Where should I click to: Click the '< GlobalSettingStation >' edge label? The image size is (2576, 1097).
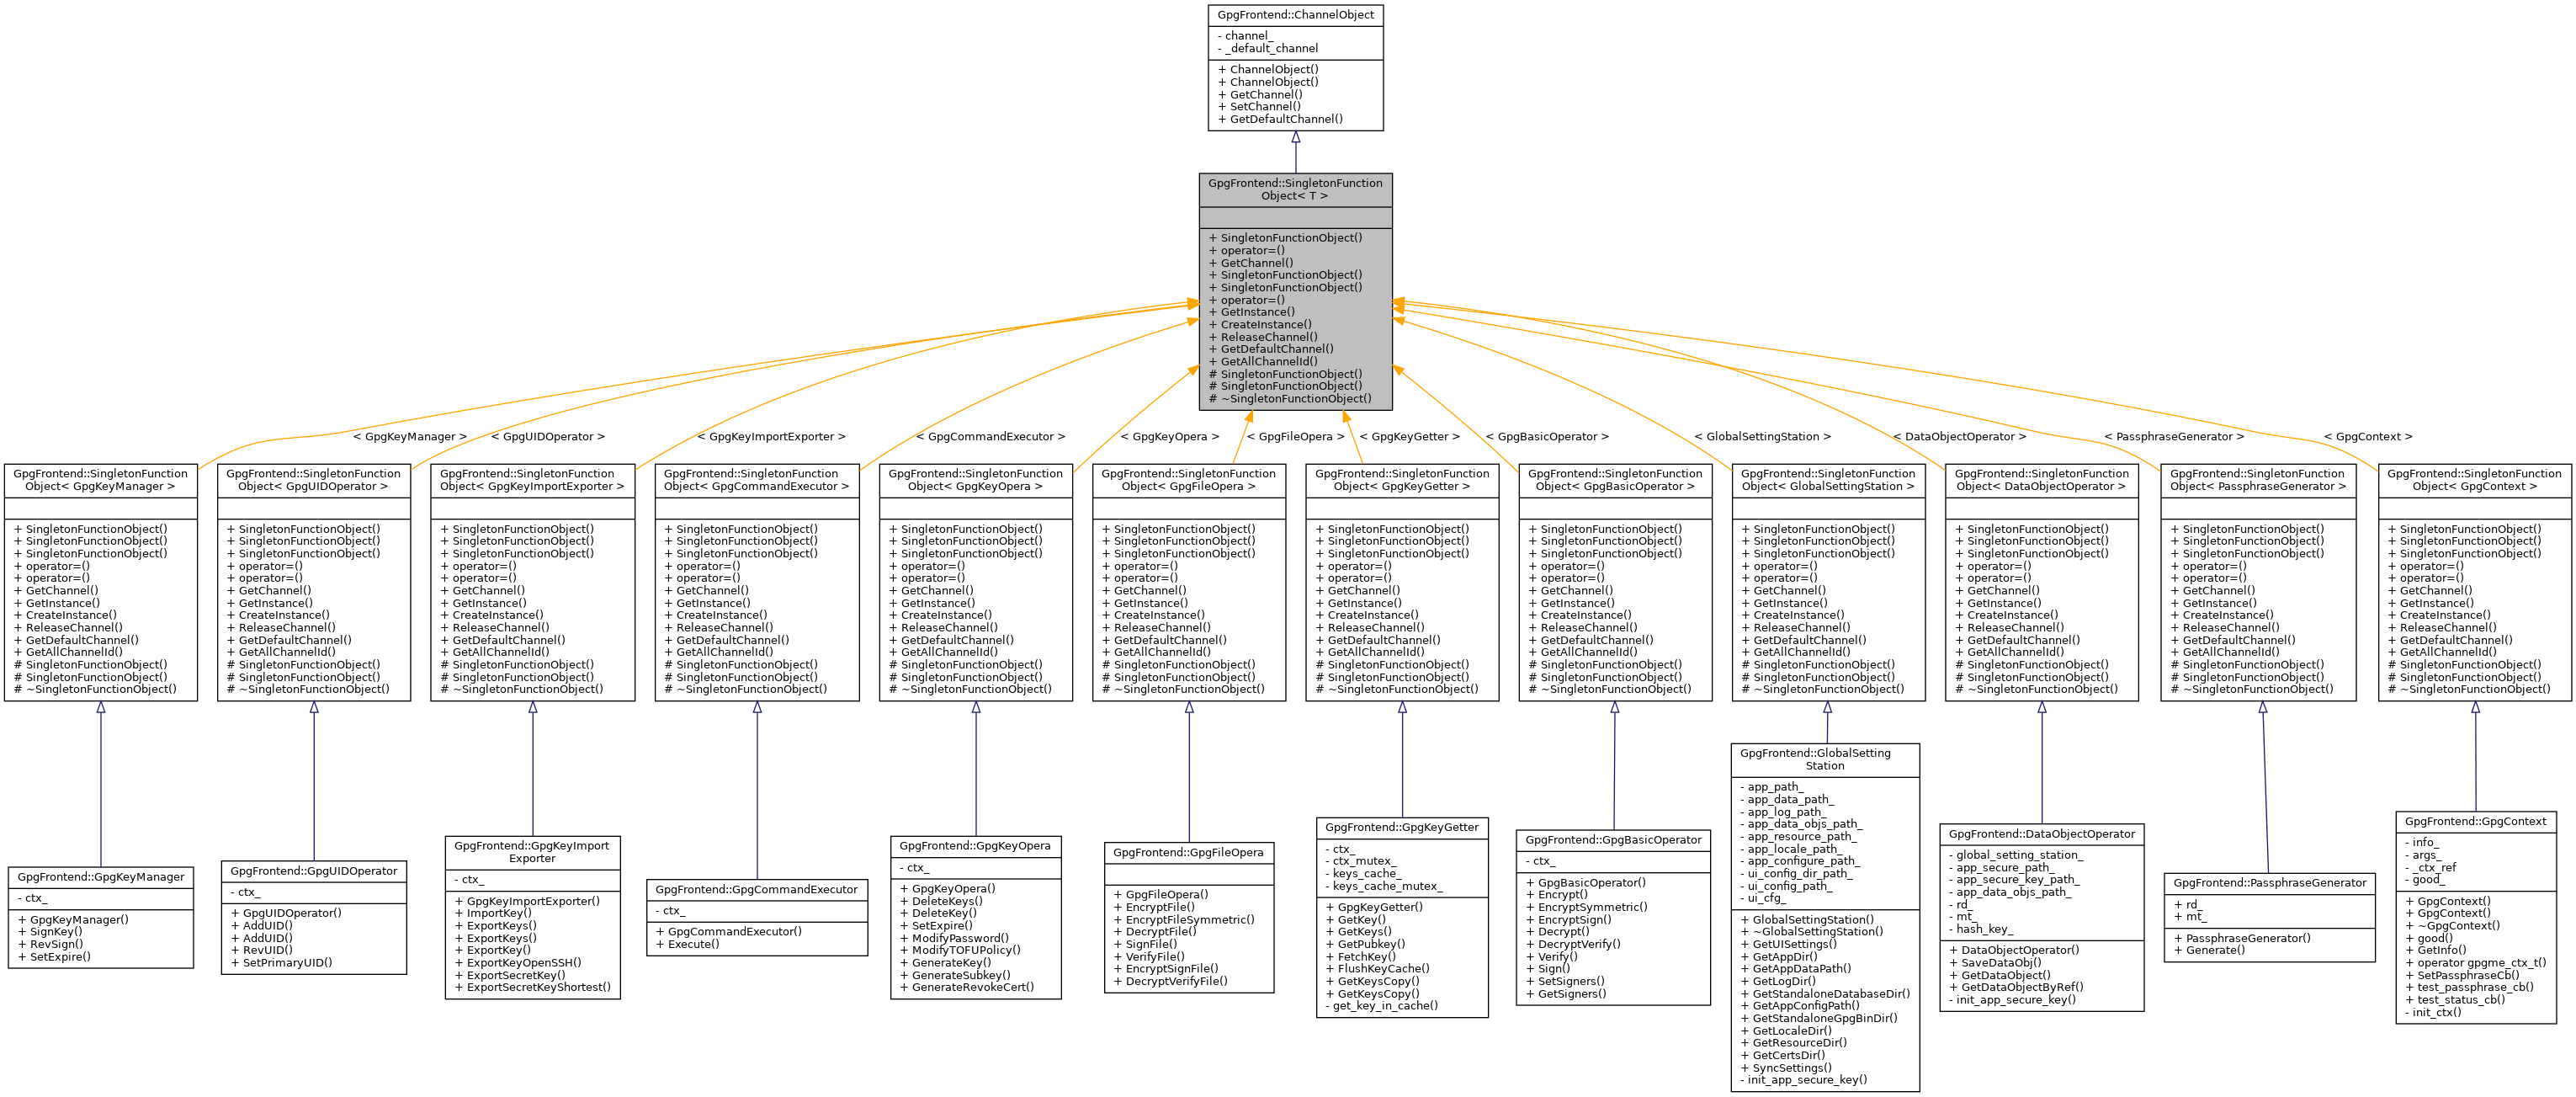(x=1763, y=437)
